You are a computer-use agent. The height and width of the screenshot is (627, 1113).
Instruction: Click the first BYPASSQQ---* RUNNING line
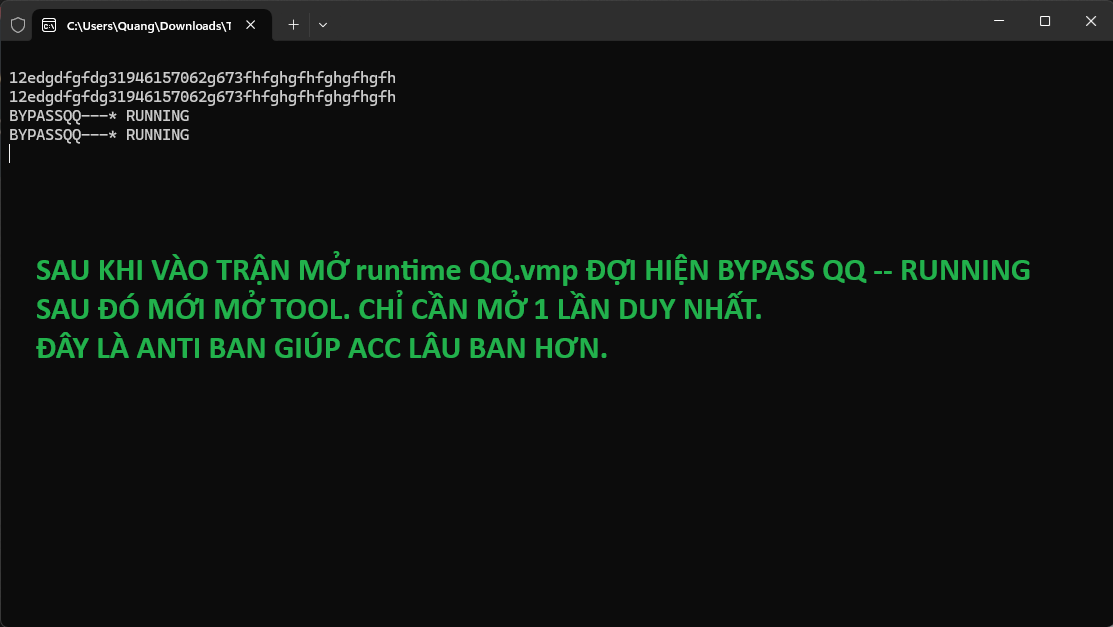point(99,116)
